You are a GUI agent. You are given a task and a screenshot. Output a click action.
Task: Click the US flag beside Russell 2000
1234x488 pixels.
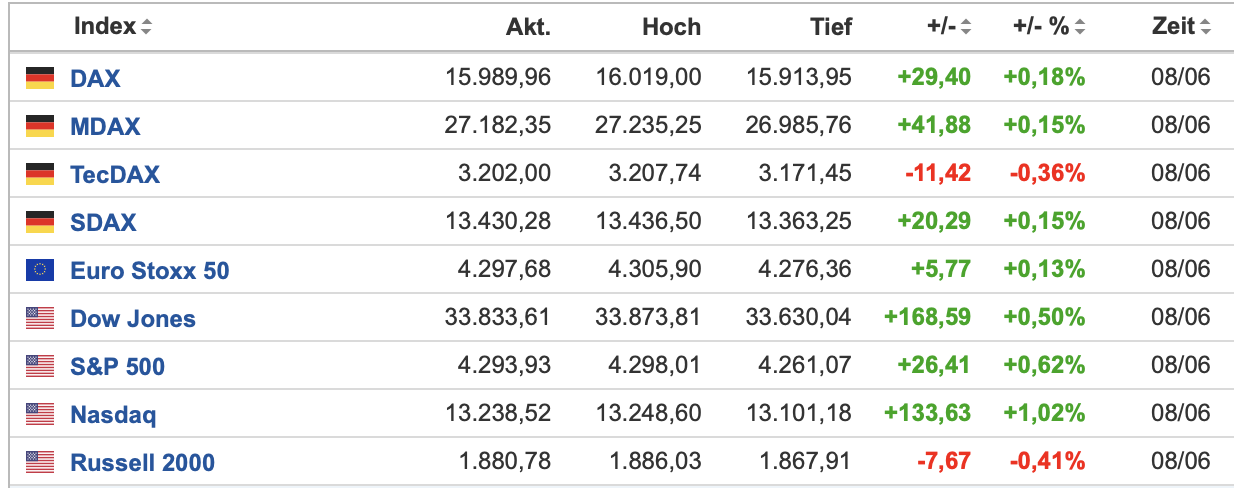pos(40,462)
